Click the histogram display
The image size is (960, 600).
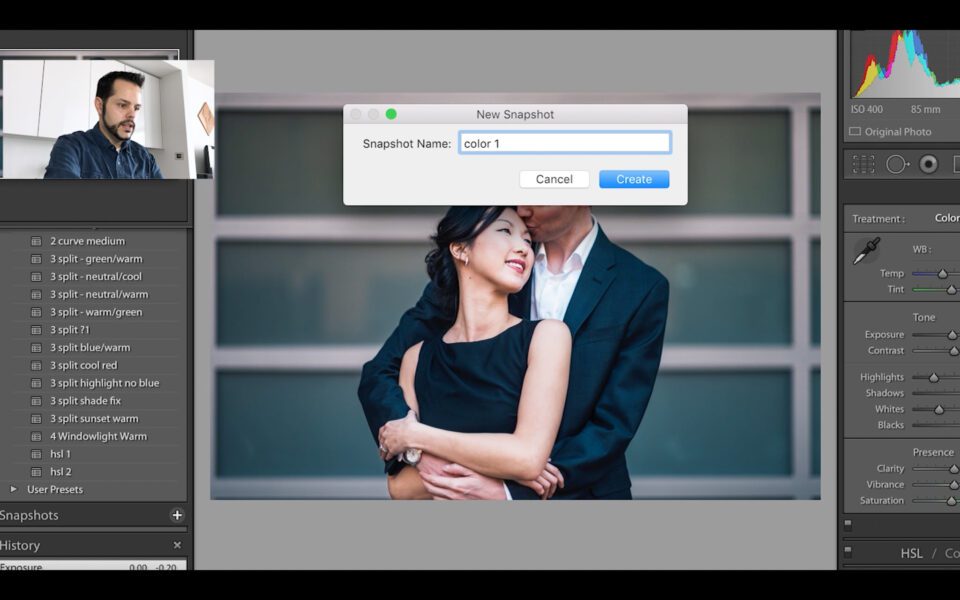[905, 64]
